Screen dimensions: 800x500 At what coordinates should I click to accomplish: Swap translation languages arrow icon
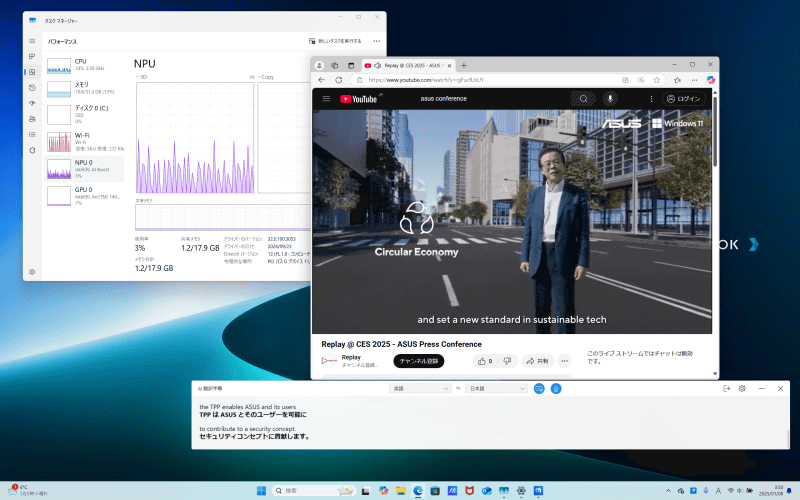click(458, 389)
